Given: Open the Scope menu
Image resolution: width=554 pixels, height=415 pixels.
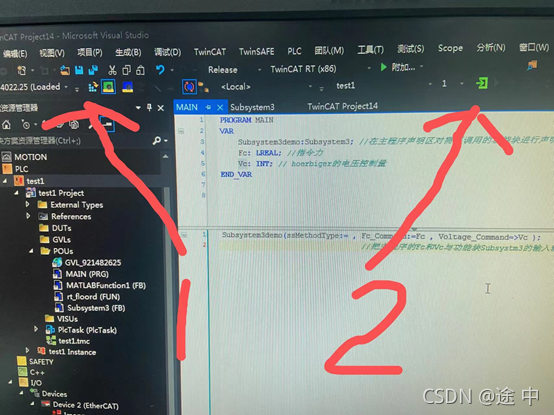Looking at the screenshot, I should 450,48.
